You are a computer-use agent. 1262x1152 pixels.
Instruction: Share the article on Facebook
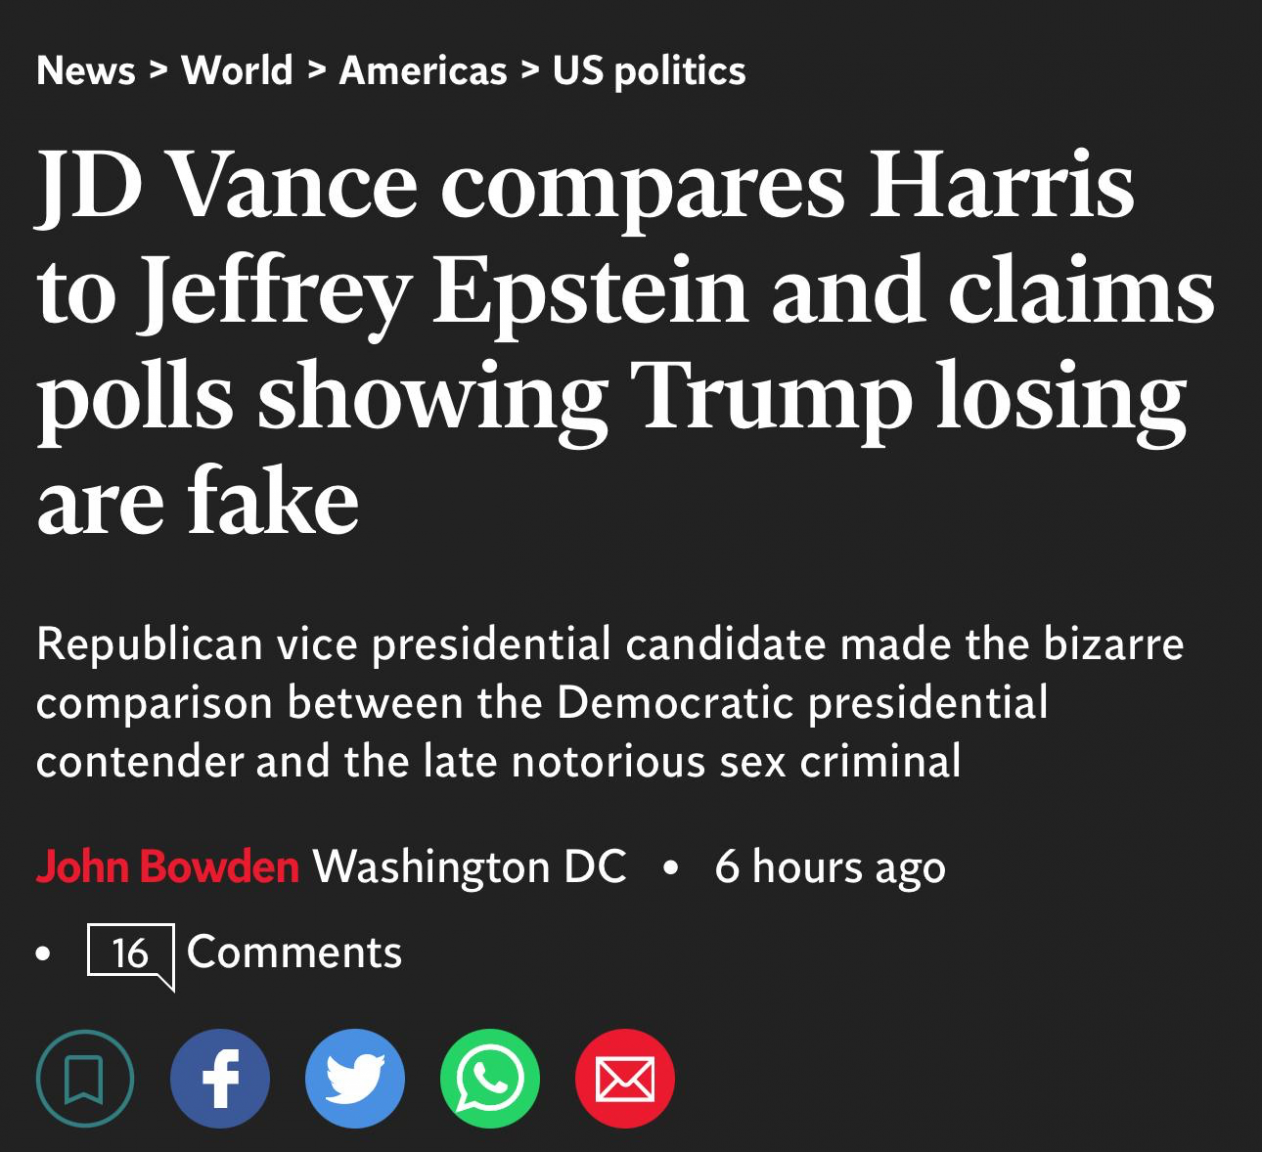coord(220,1079)
